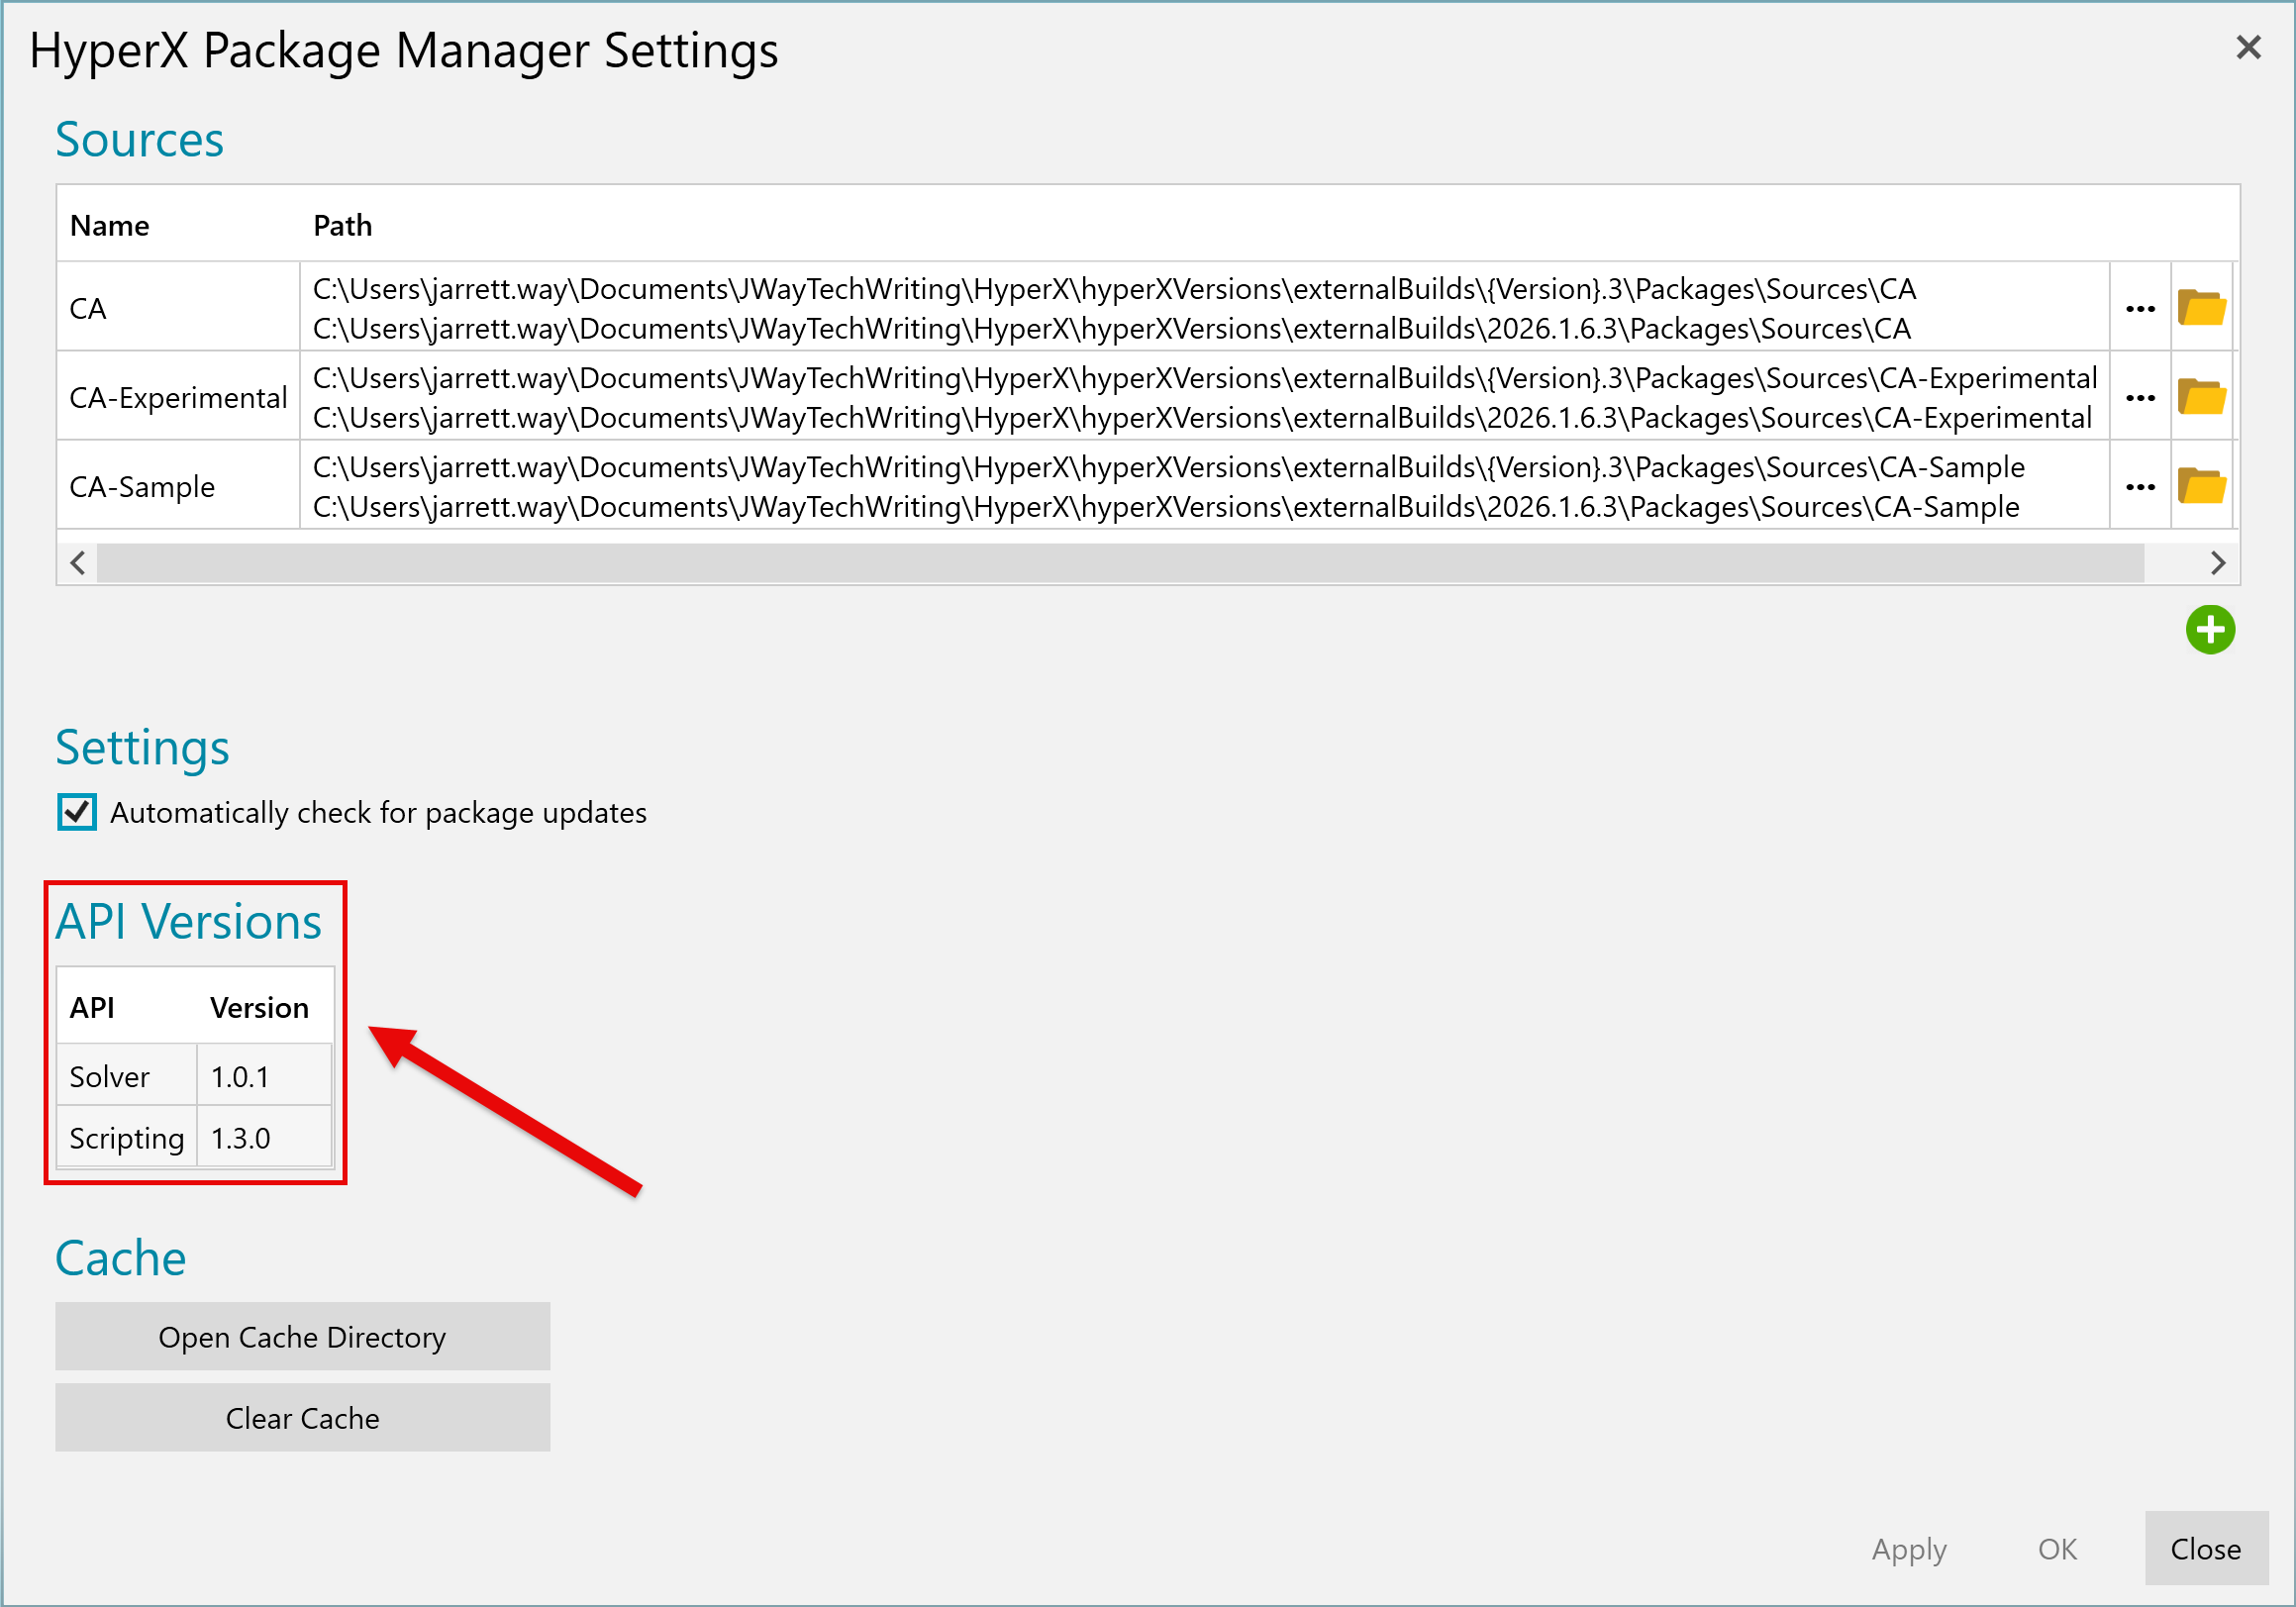The width and height of the screenshot is (2296, 1607).
Task: Click the right arrow of the sources scrollbar
Action: tap(2217, 563)
